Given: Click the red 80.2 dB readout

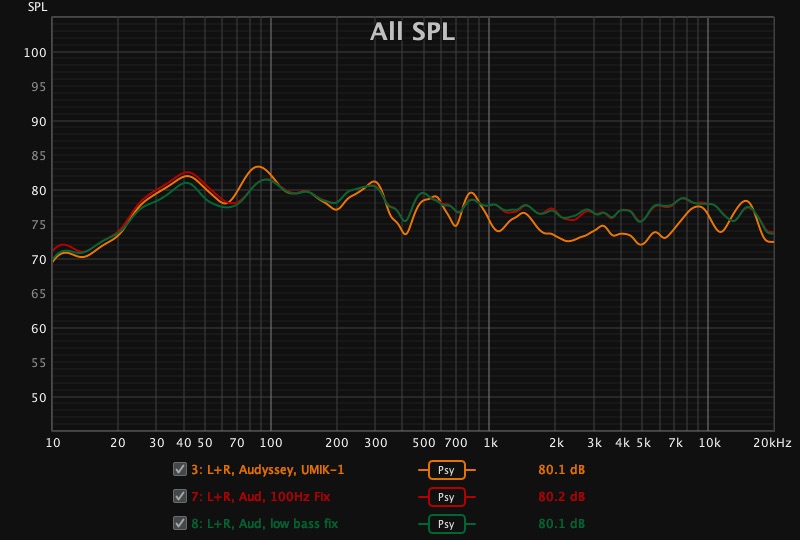Looking at the screenshot, I should (x=561, y=496).
